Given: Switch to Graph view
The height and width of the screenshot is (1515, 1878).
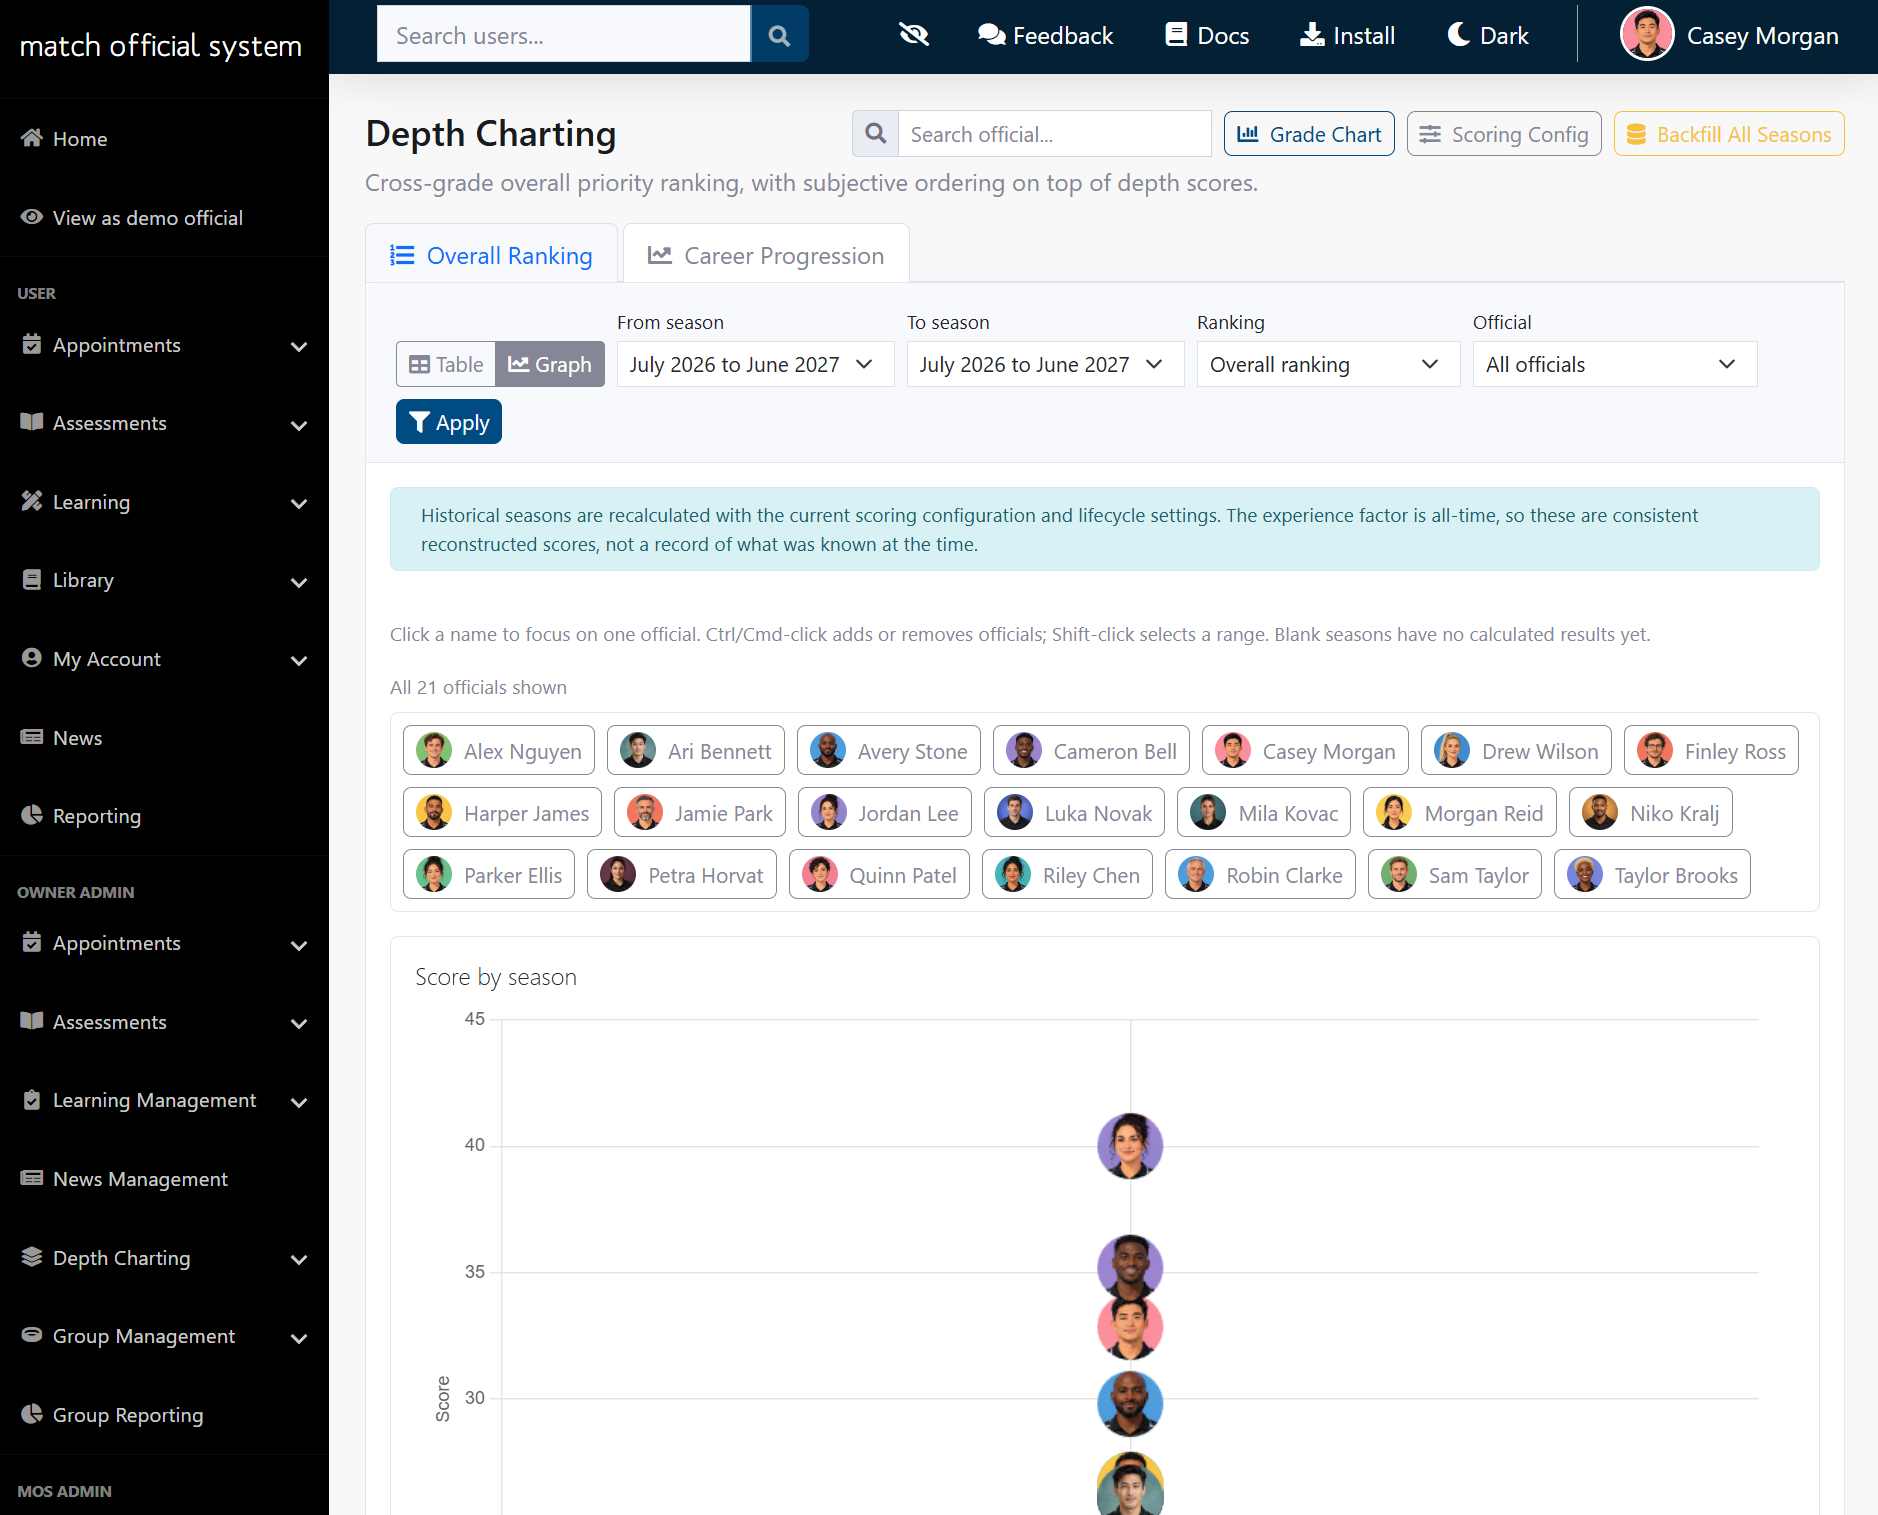Looking at the screenshot, I should tap(550, 364).
